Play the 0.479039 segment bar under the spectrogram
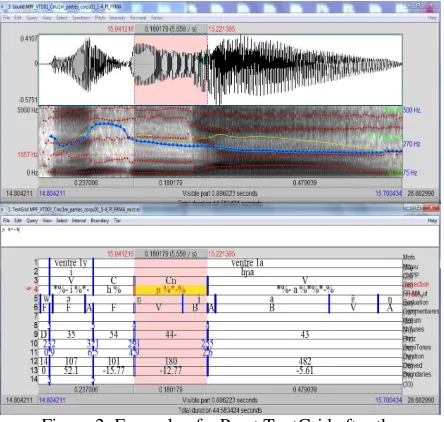 click(305, 183)
